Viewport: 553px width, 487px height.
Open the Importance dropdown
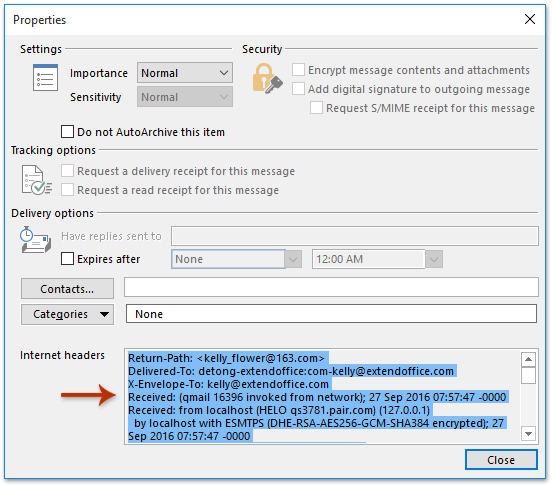(185, 73)
